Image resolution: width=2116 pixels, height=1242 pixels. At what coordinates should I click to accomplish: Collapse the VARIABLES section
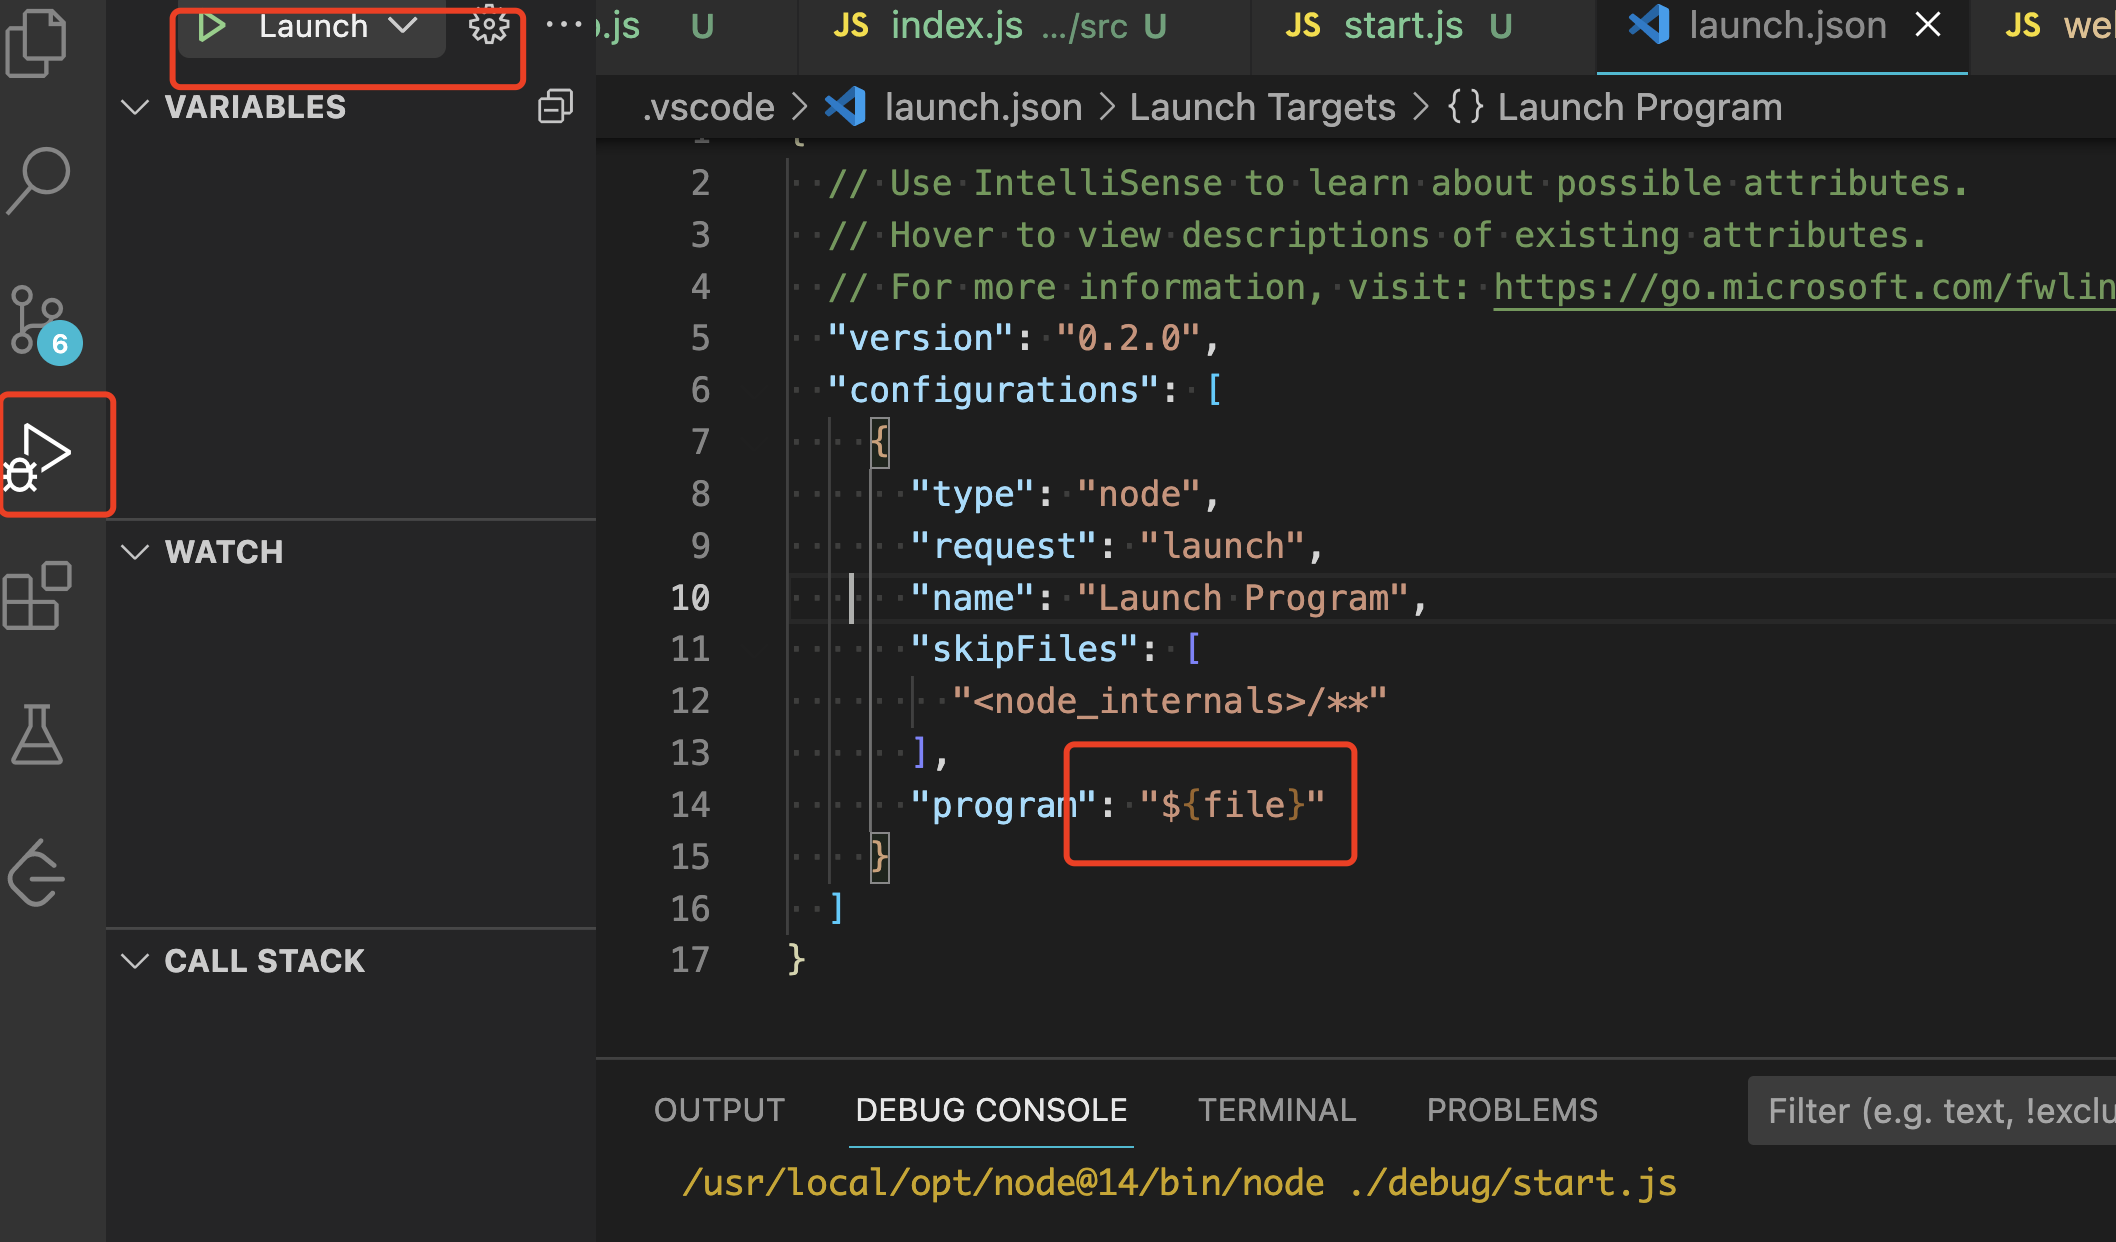coord(135,107)
